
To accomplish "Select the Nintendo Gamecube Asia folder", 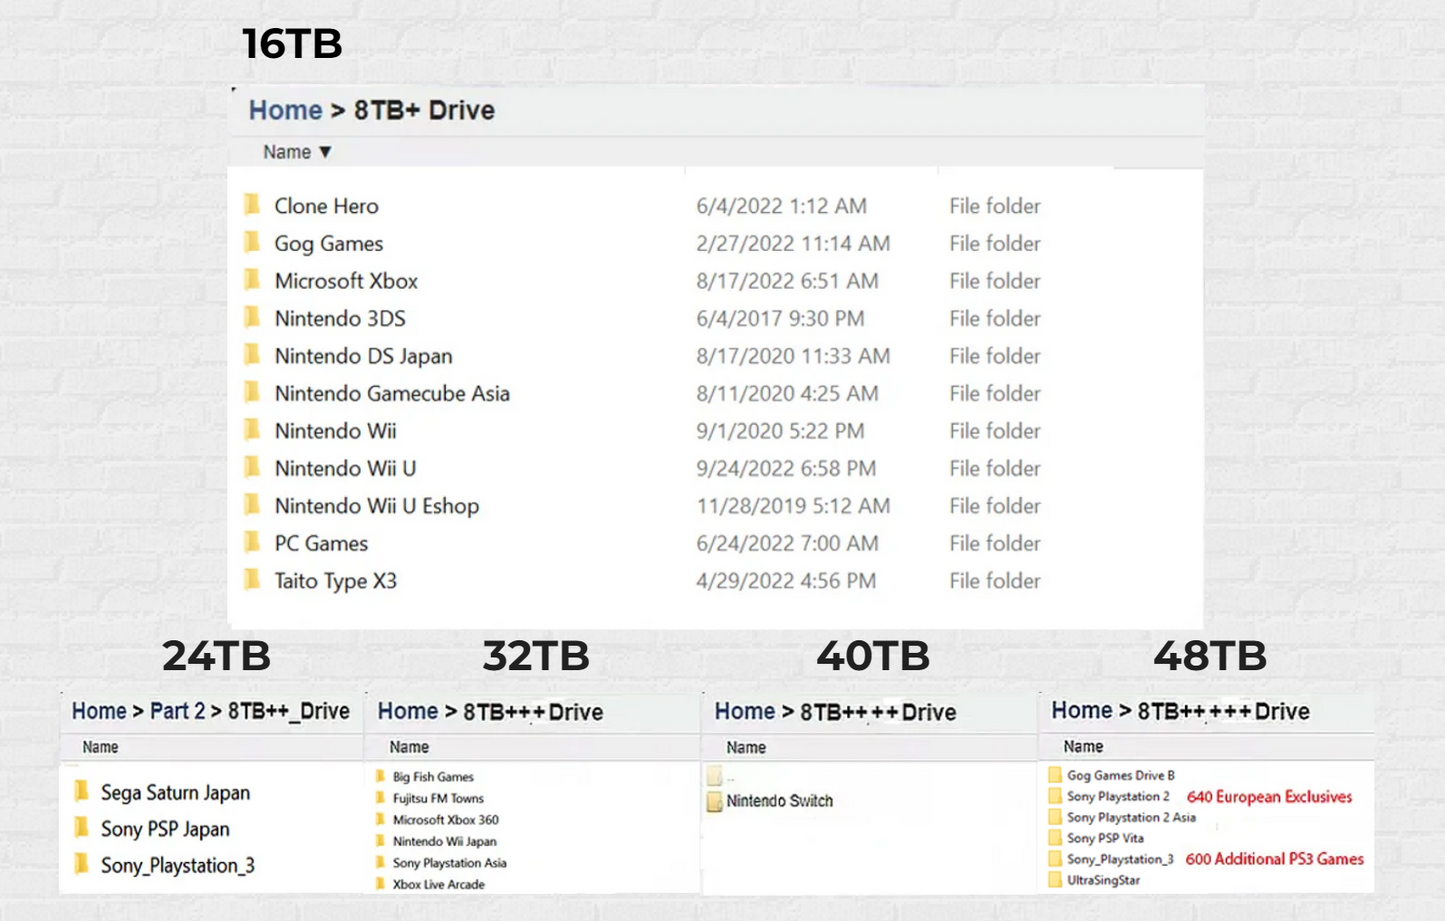I will [x=391, y=393].
